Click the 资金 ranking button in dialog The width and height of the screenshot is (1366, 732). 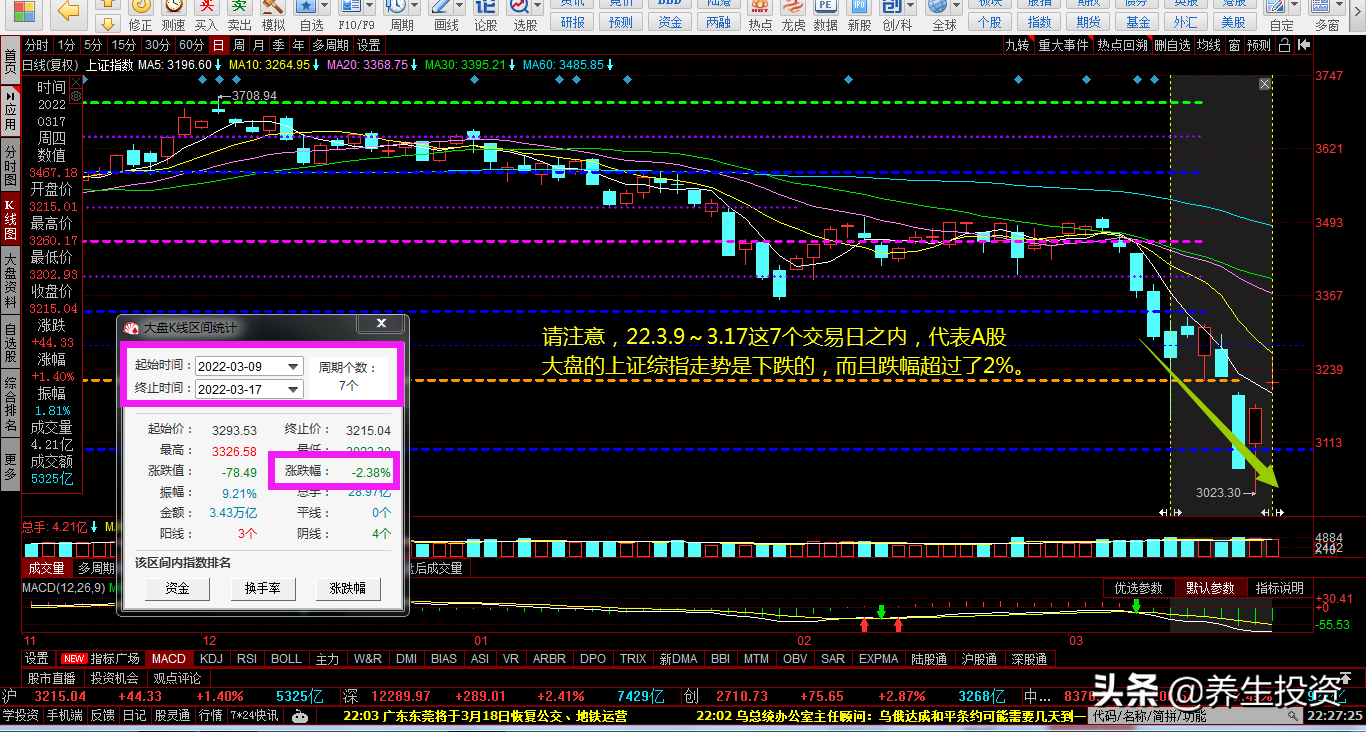[177, 589]
